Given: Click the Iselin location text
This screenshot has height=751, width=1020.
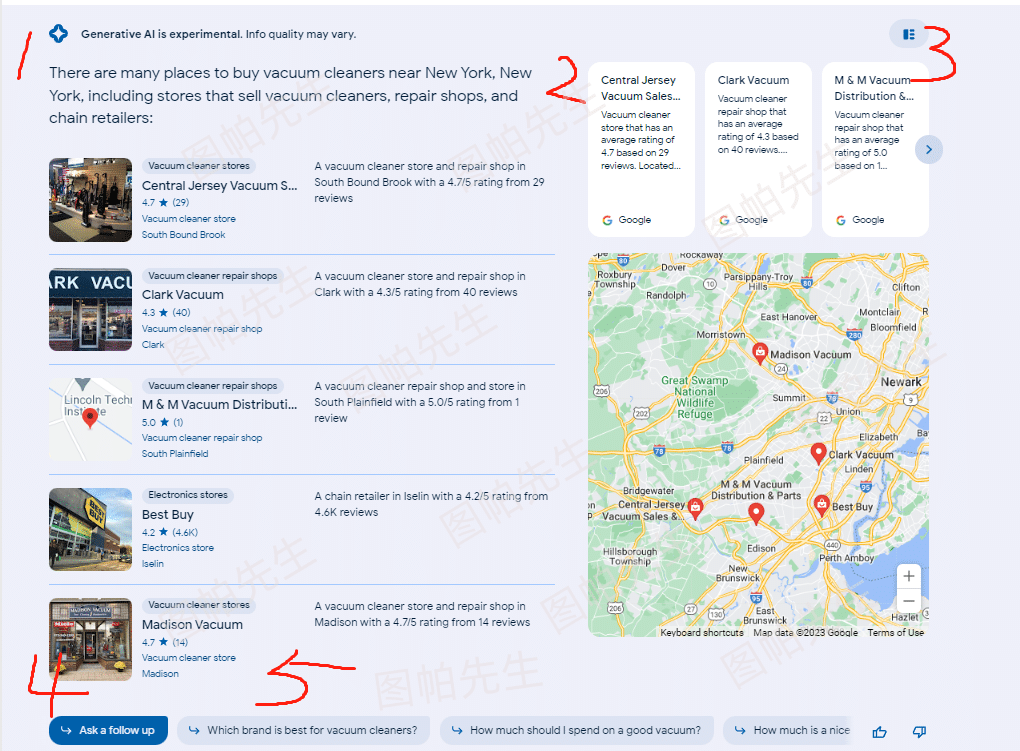Looking at the screenshot, I should [x=153, y=564].
